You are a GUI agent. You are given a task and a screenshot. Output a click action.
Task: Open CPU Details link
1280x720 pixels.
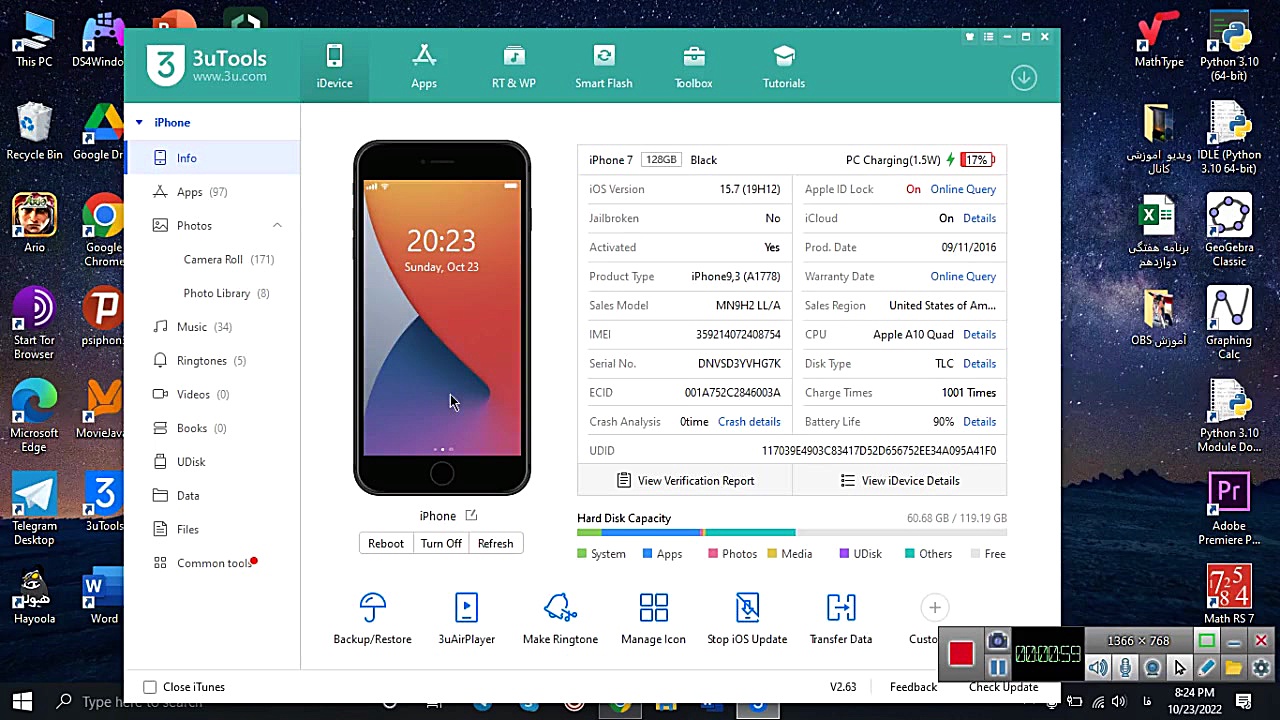click(x=979, y=334)
